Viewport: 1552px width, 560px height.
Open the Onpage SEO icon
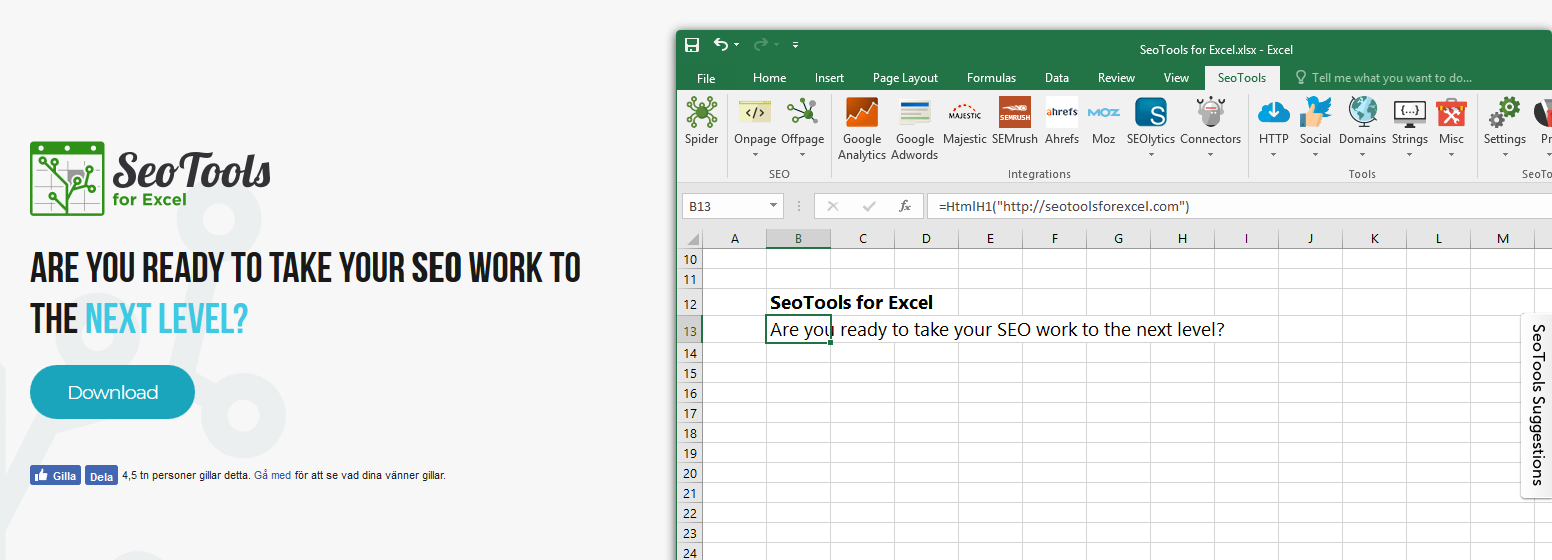(754, 112)
